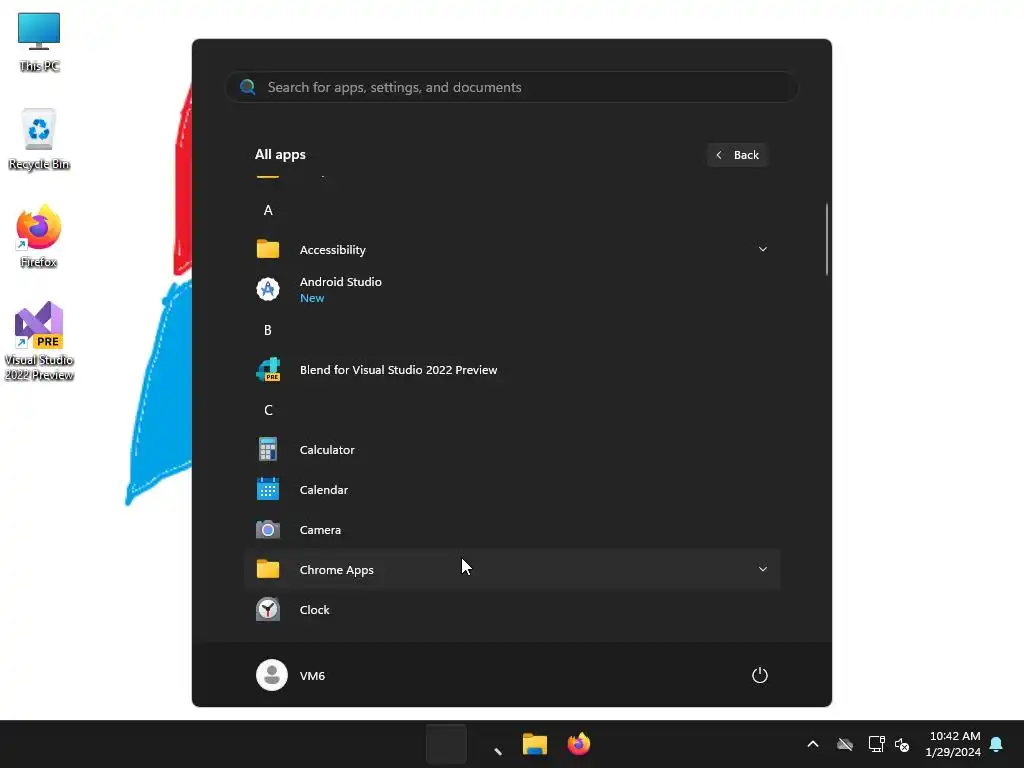This screenshot has width=1024, height=768.
Task: Jump to letter C section header
Action: pyautogui.click(x=268, y=409)
